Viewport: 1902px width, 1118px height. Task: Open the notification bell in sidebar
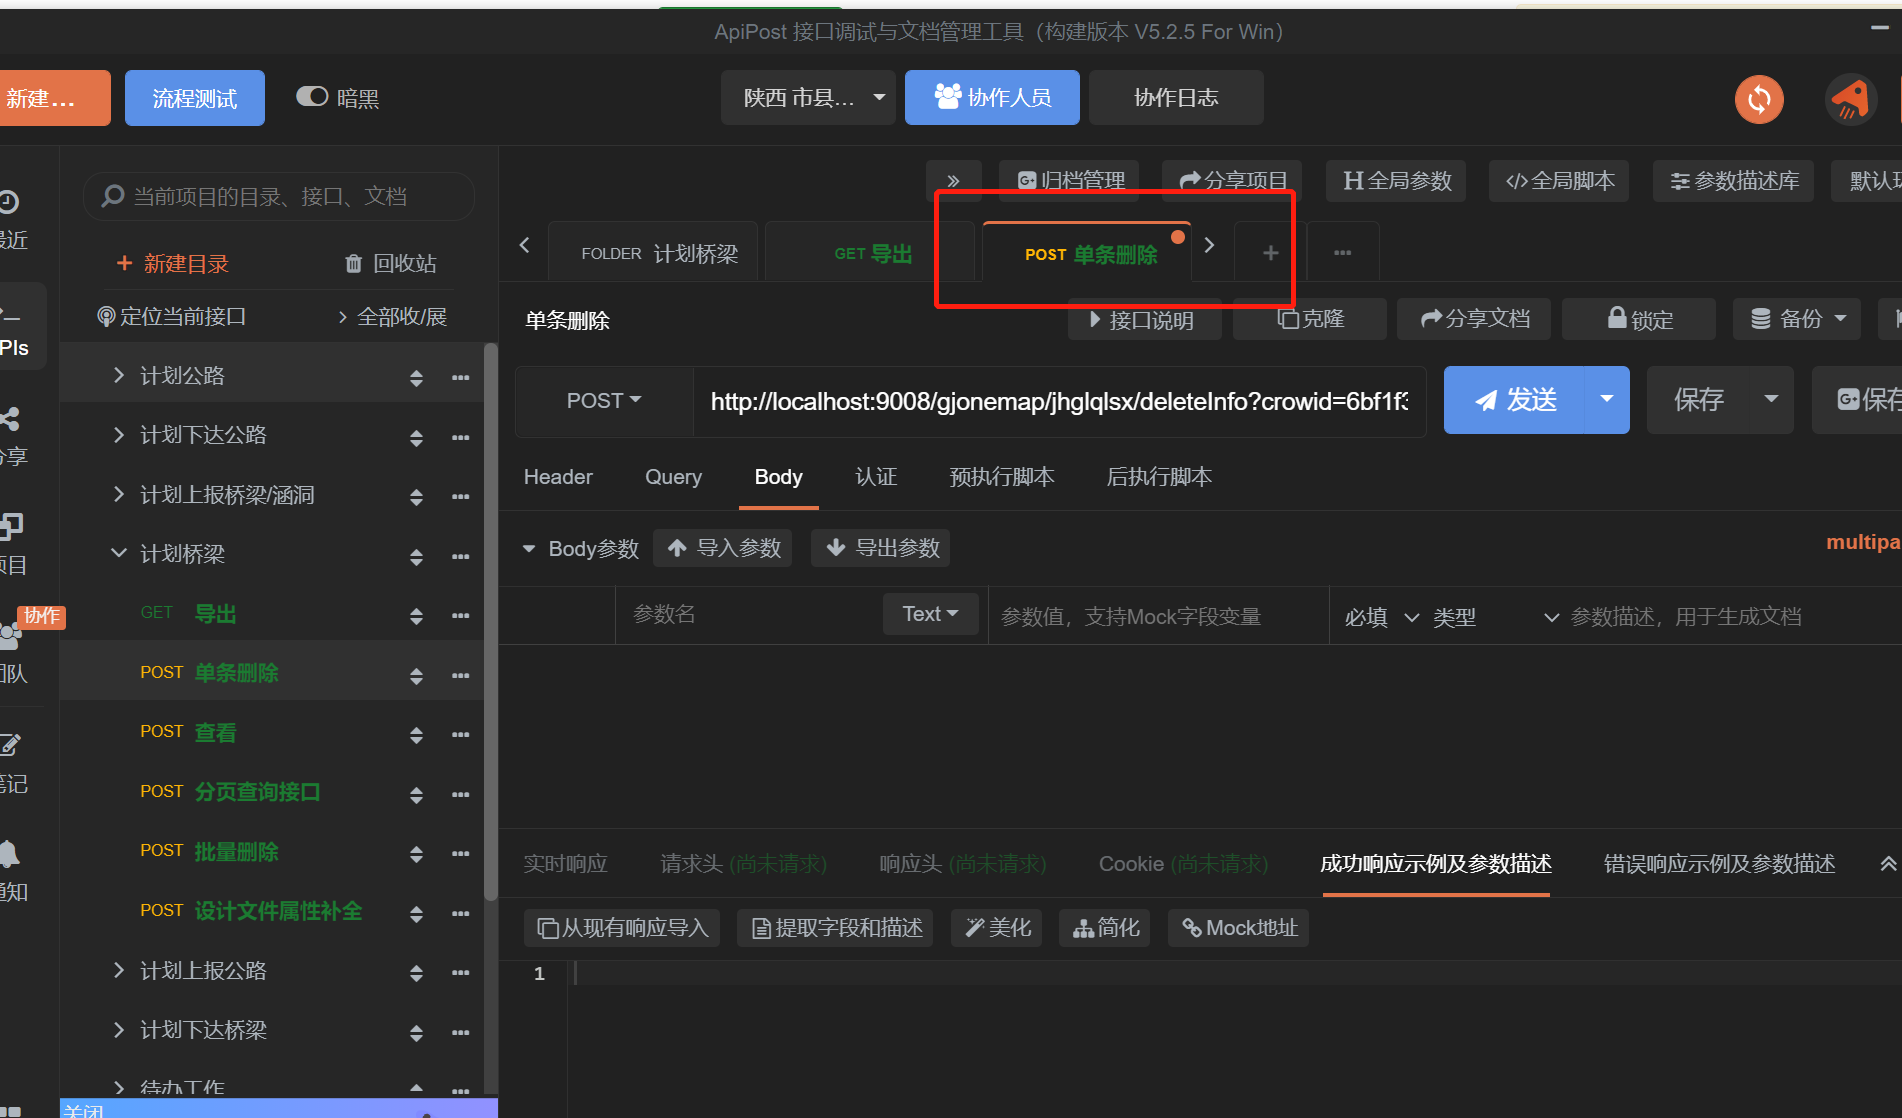[x=9, y=853]
